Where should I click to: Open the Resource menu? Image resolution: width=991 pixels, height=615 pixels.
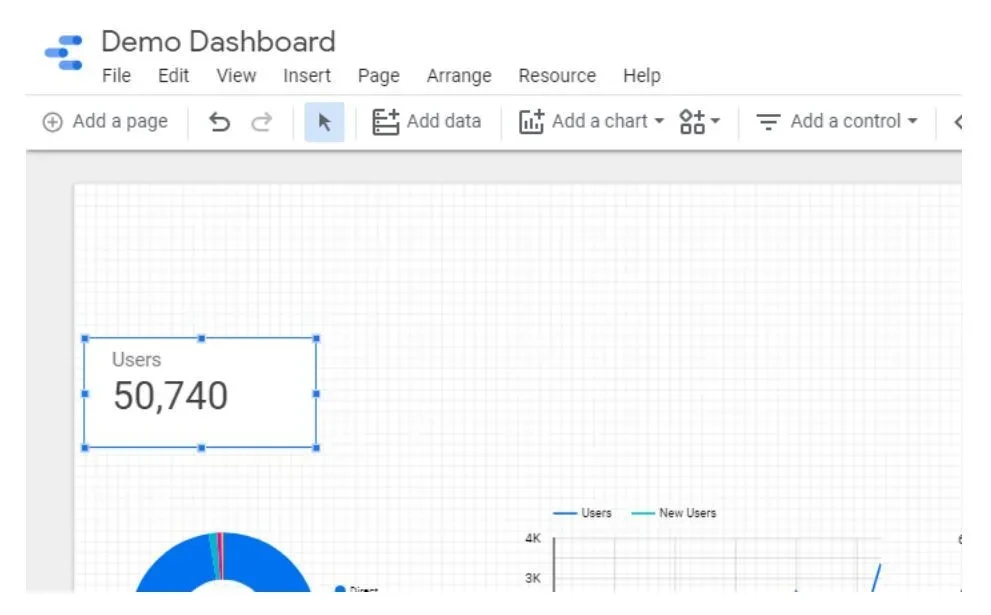pos(557,76)
